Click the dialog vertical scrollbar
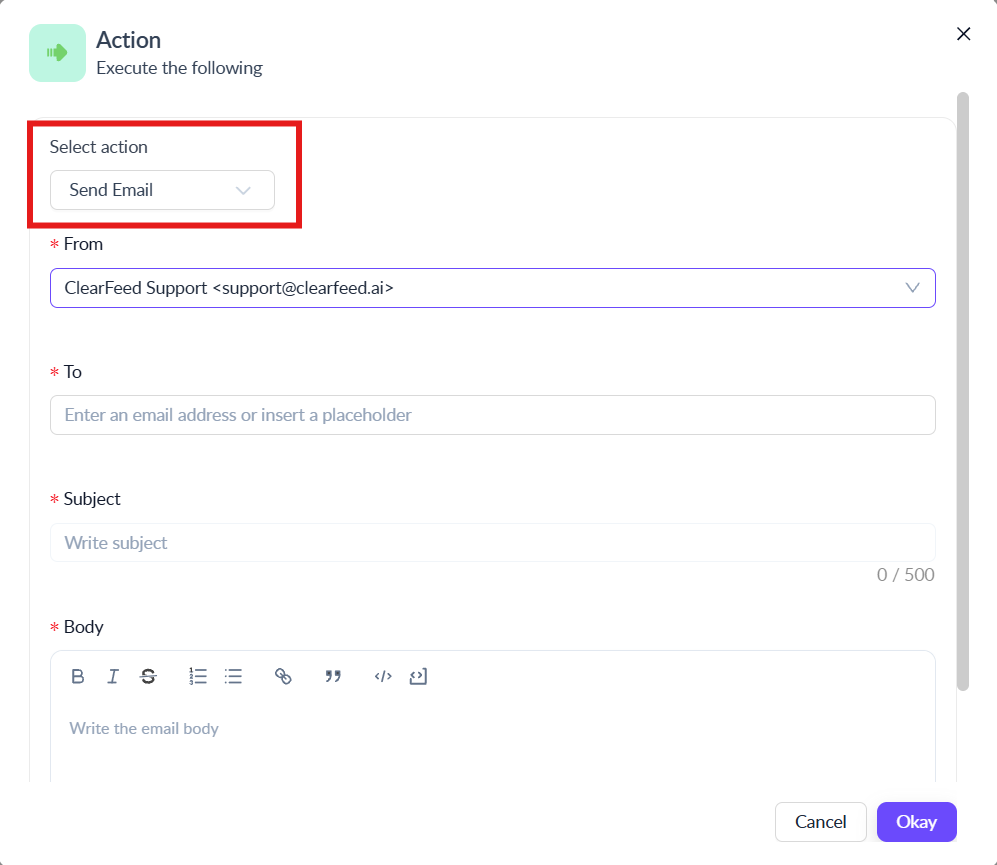 [963, 391]
